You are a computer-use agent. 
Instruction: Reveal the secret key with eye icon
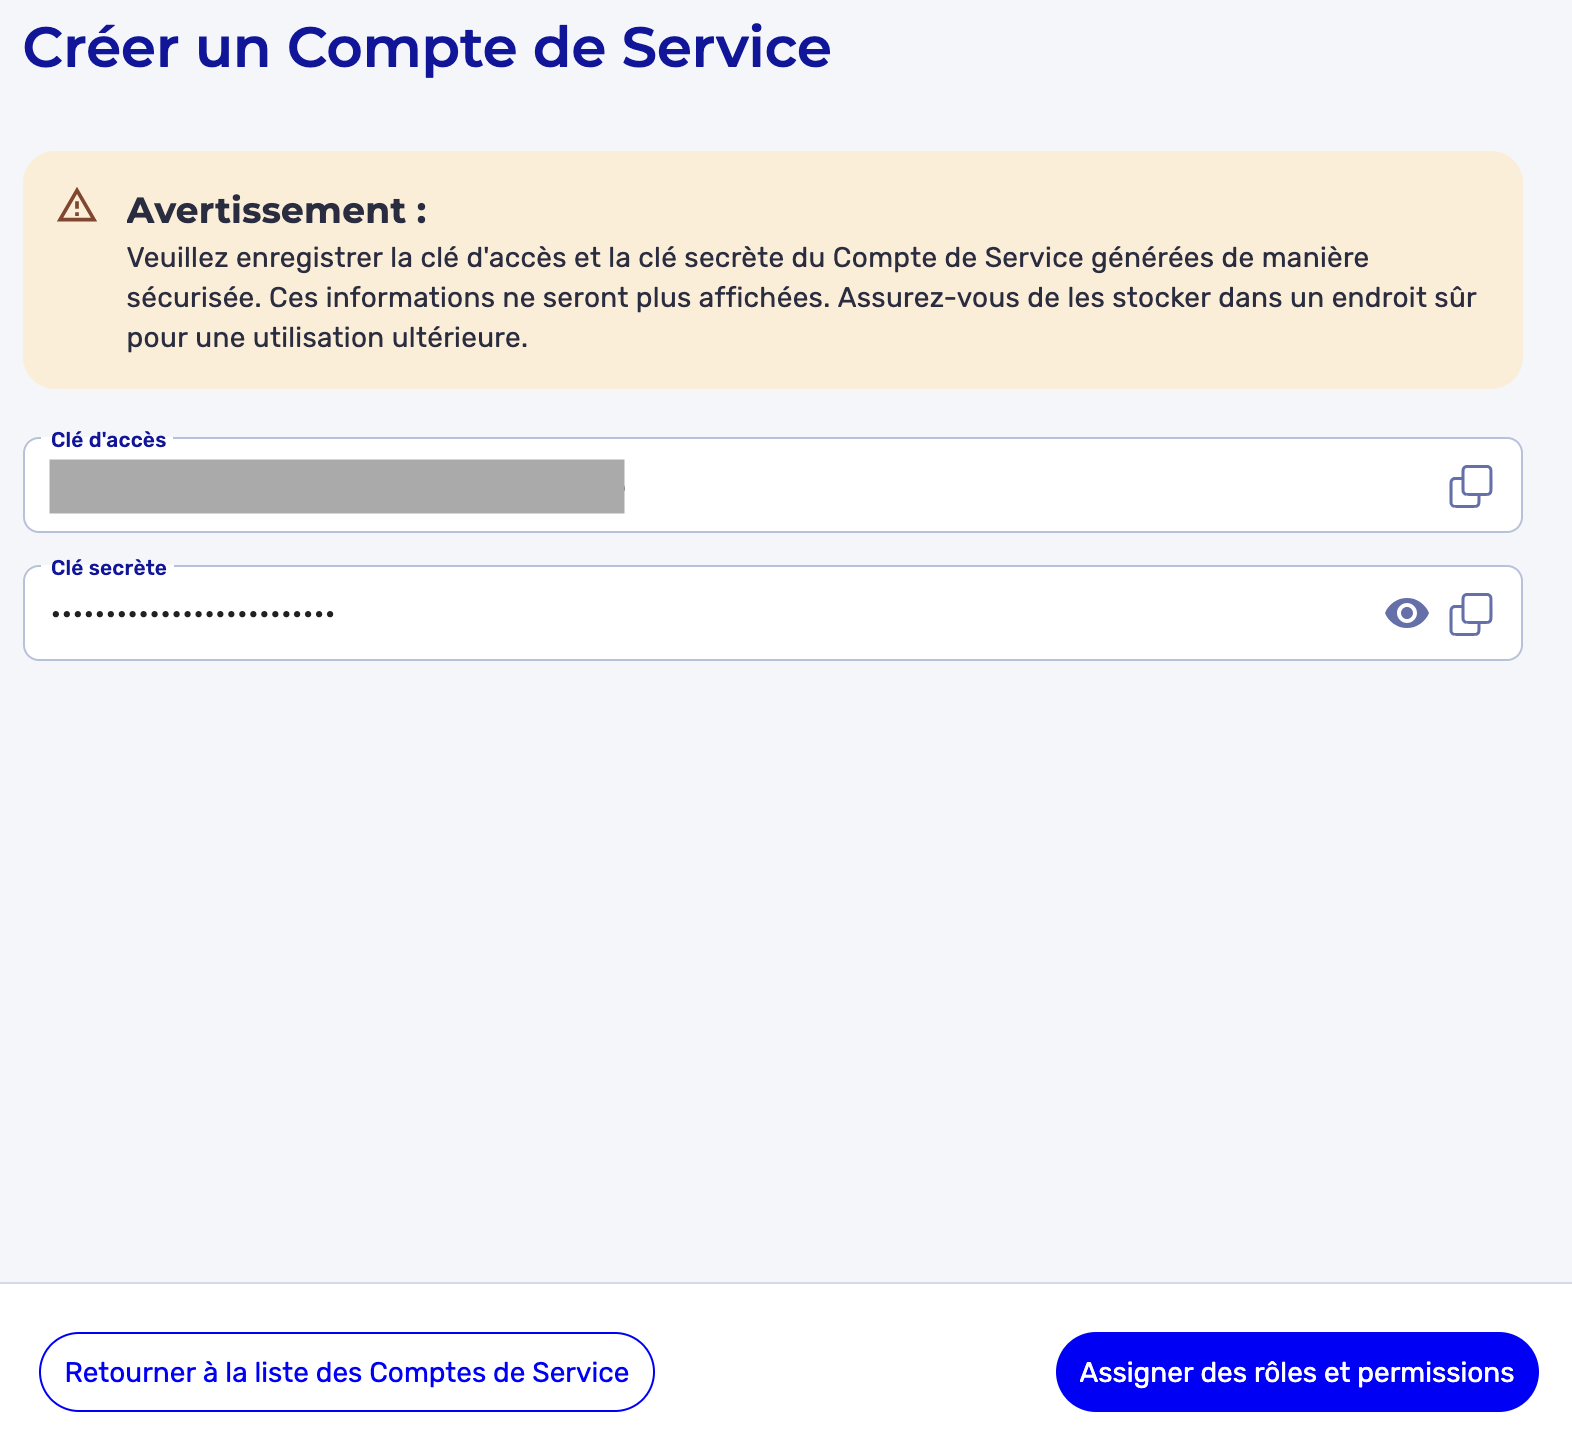click(1406, 613)
